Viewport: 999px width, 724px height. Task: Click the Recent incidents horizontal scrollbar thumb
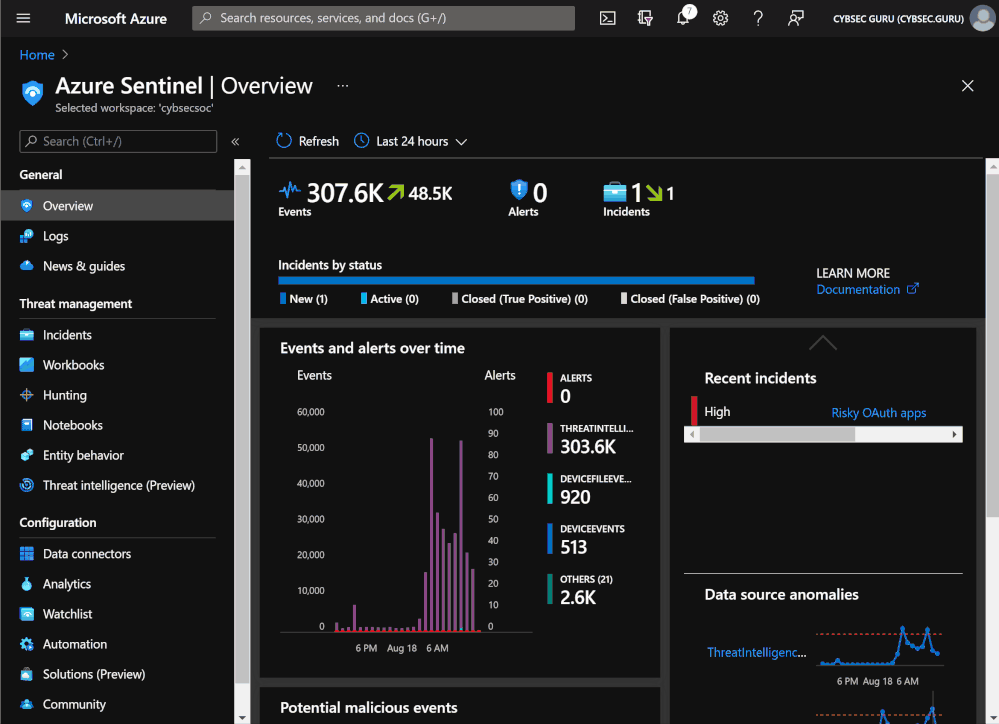tap(777, 435)
